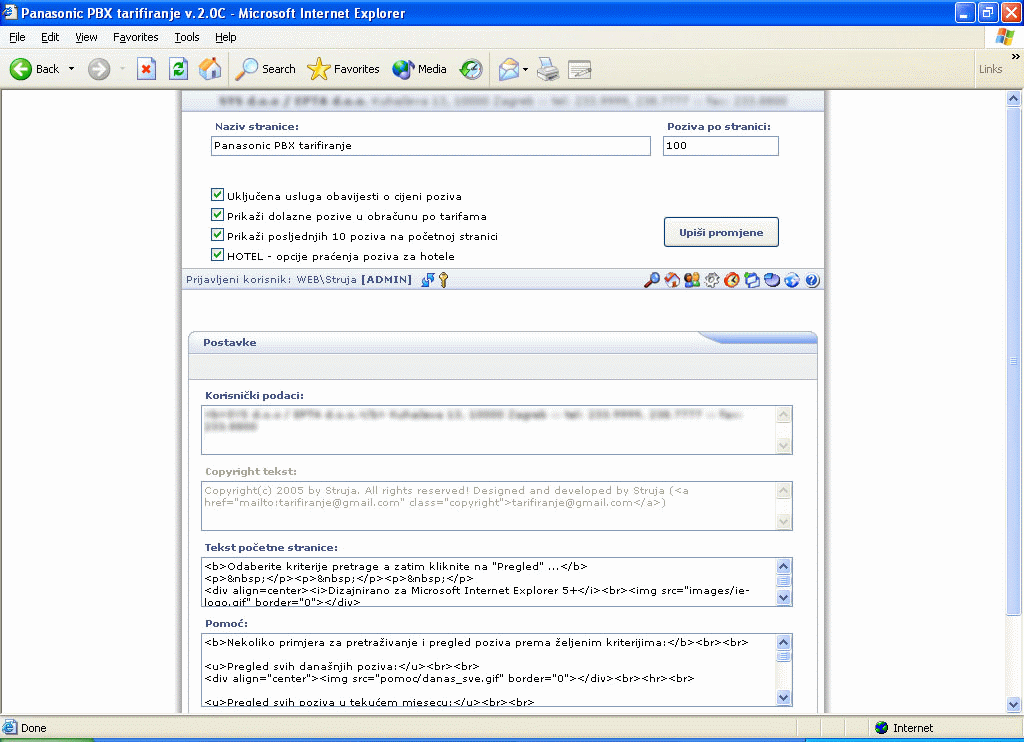Click the IE Forward arrow icon
Image resolution: width=1024 pixels, height=742 pixels.
click(x=99, y=69)
